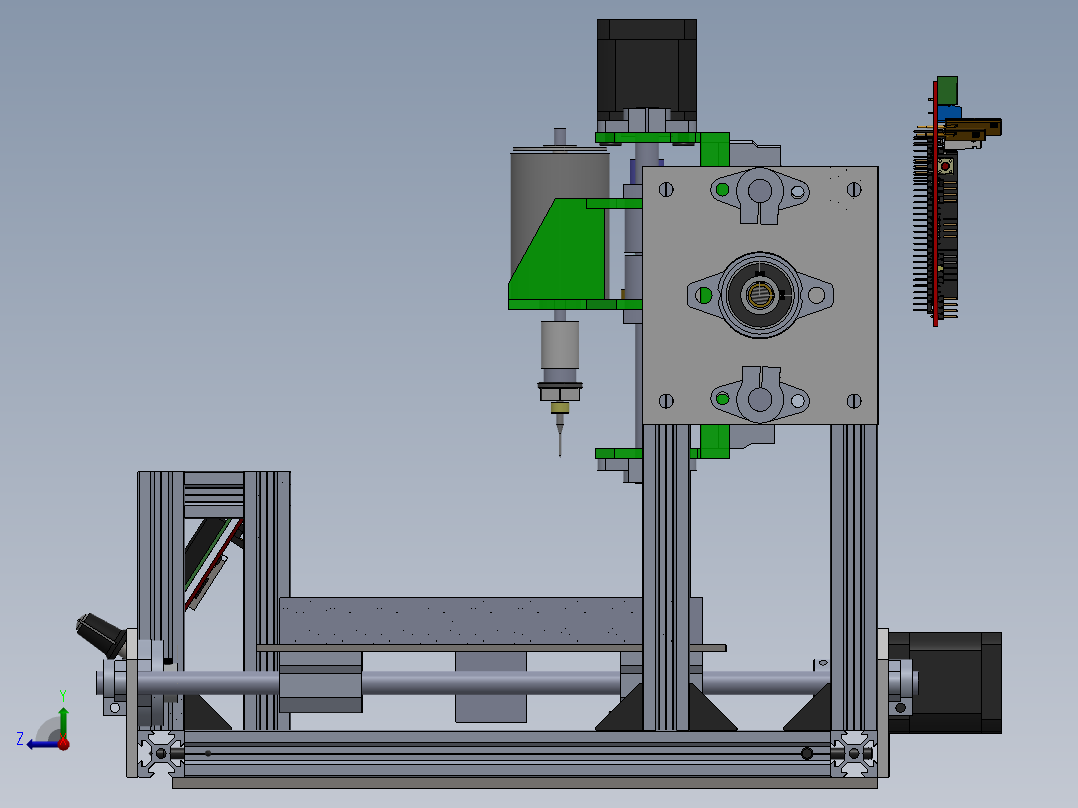This screenshot has height=808, width=1078.
Task: Select the top-left slotted screw on the plate
Action: click(x=666, y=189)
